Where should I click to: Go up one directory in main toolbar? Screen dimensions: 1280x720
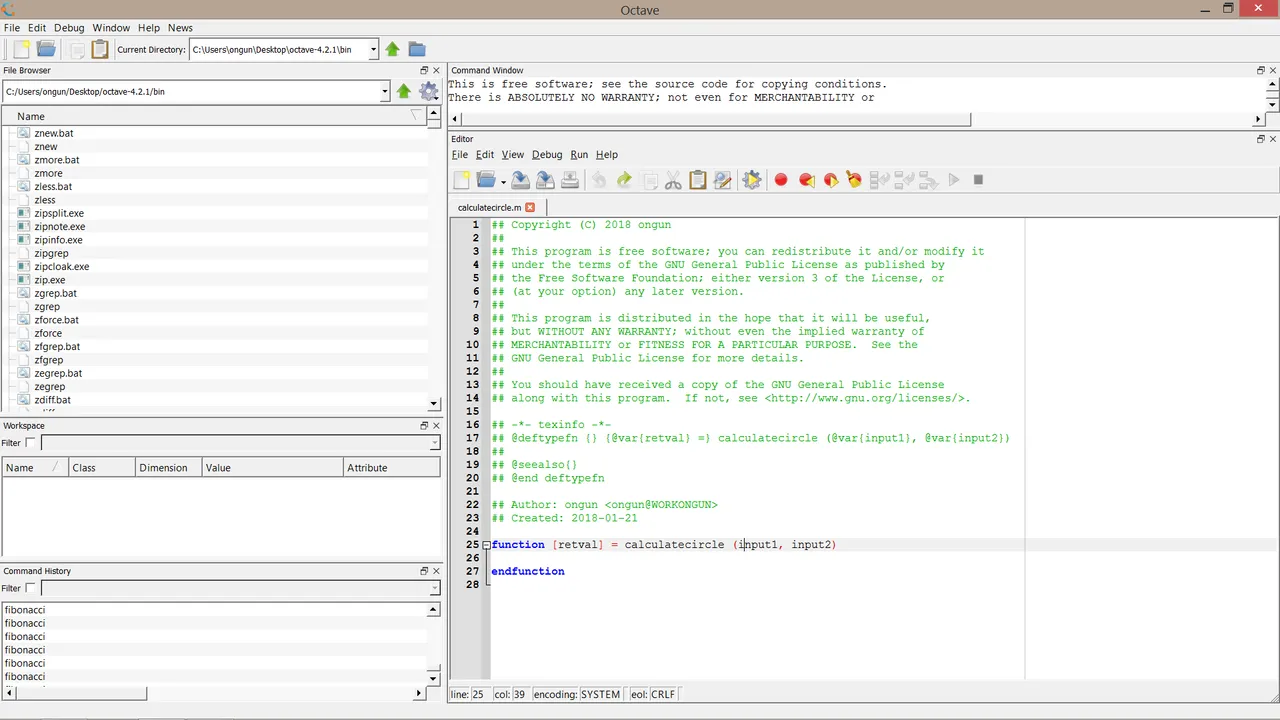(392, 49)
